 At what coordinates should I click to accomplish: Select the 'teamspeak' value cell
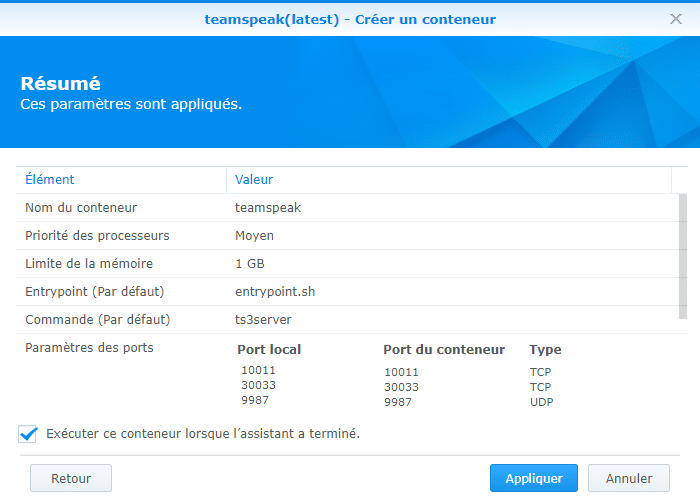pyautogui.click(x=268, y=208)
